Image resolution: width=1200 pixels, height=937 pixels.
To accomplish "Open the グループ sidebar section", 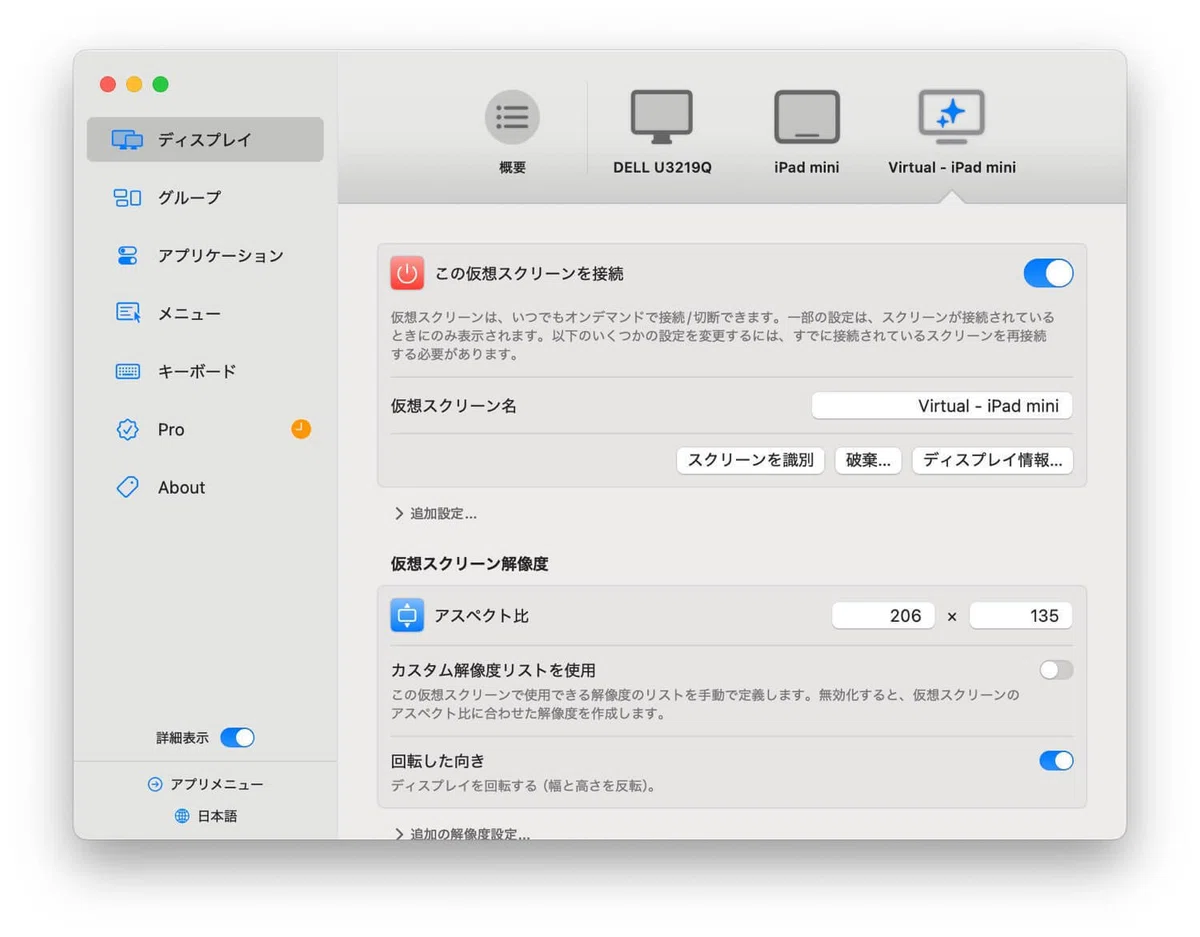I will (x=205, y=197).
